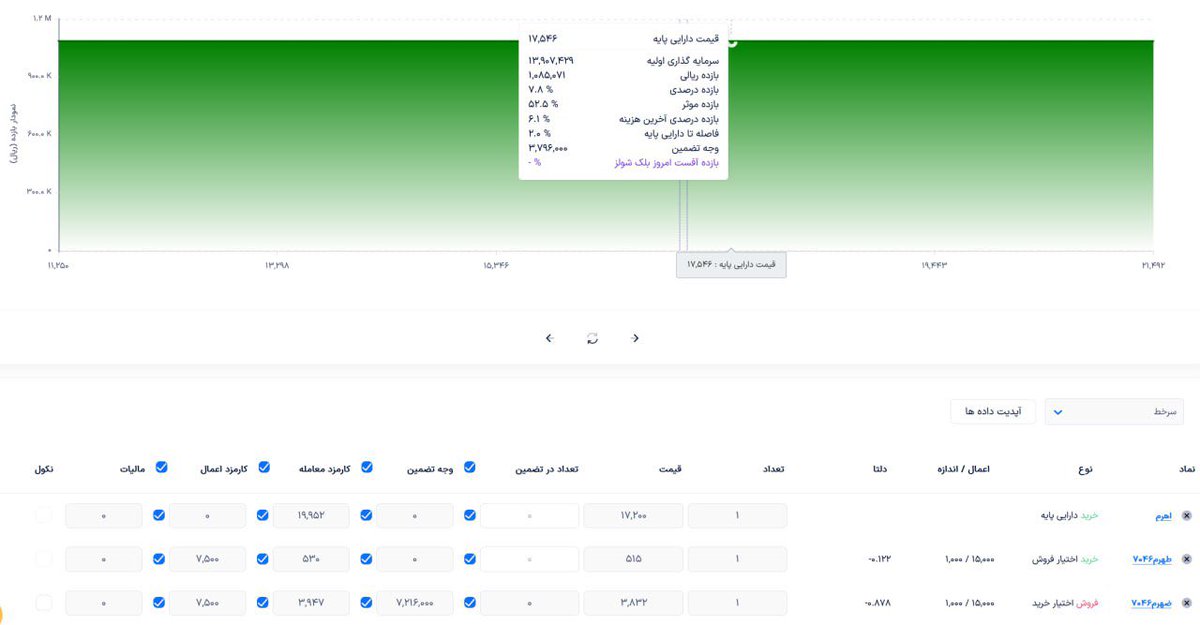Uncheck کارمزد معامله checkbox in the اهرم row

(366, 516)
